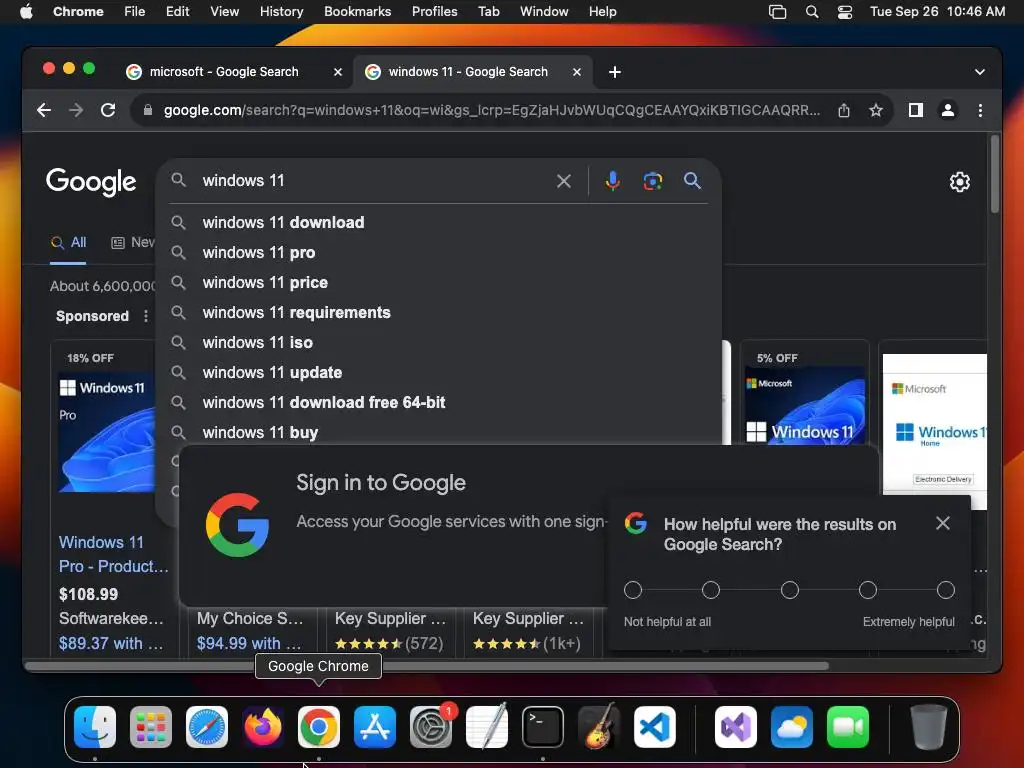The image size is (1024, 768).
Task: Open System Settings from the Dock
Action: (x=431, y=727)
